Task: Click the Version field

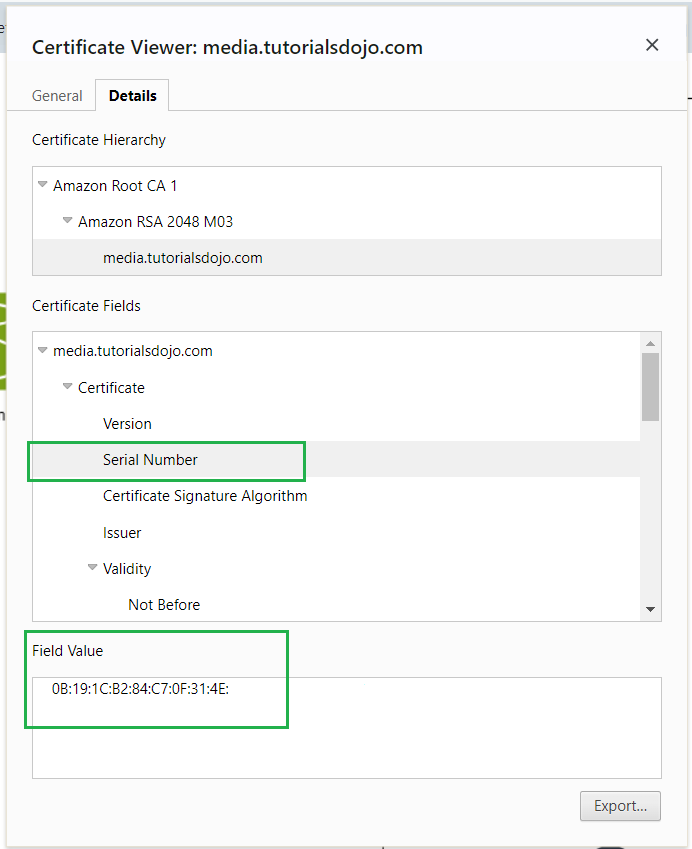Action: pyautogui.click(x=127, y=424)
